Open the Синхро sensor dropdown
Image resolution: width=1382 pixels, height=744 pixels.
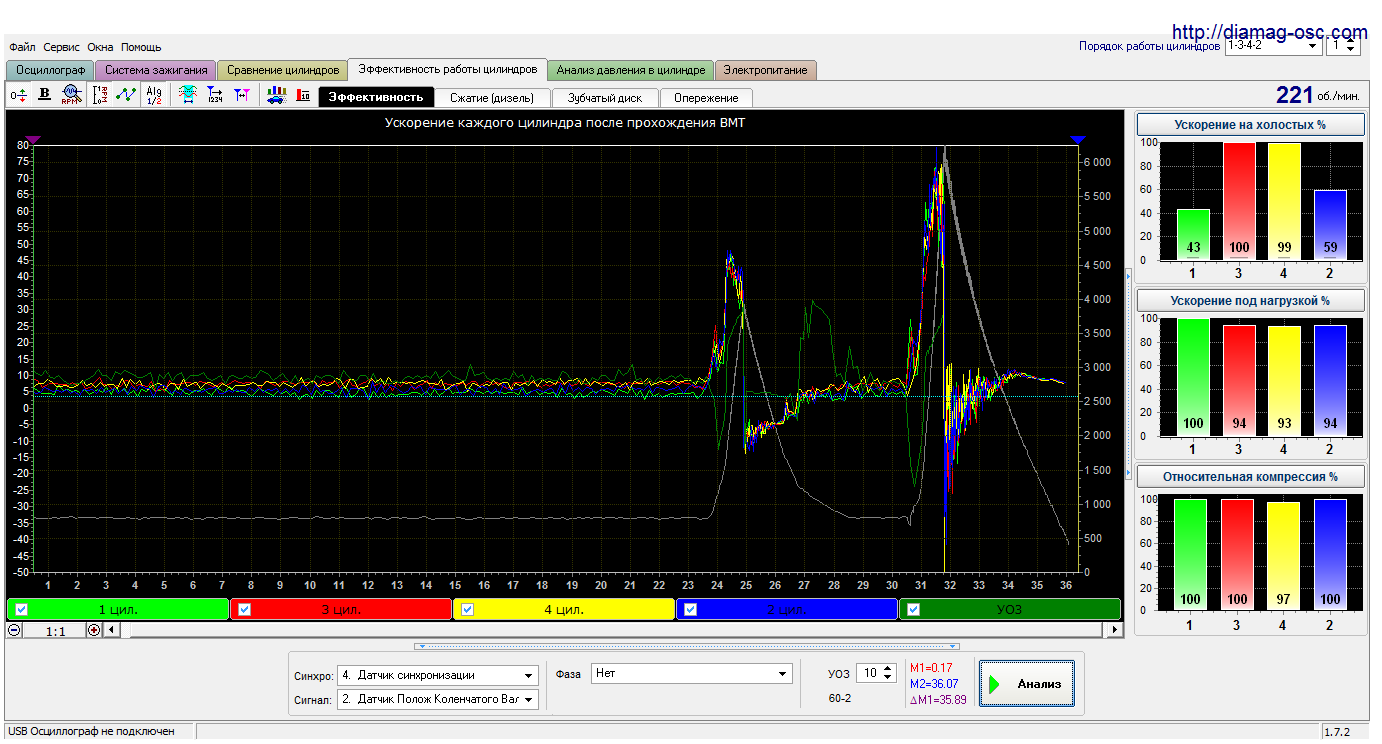click(x=437, y=675)
